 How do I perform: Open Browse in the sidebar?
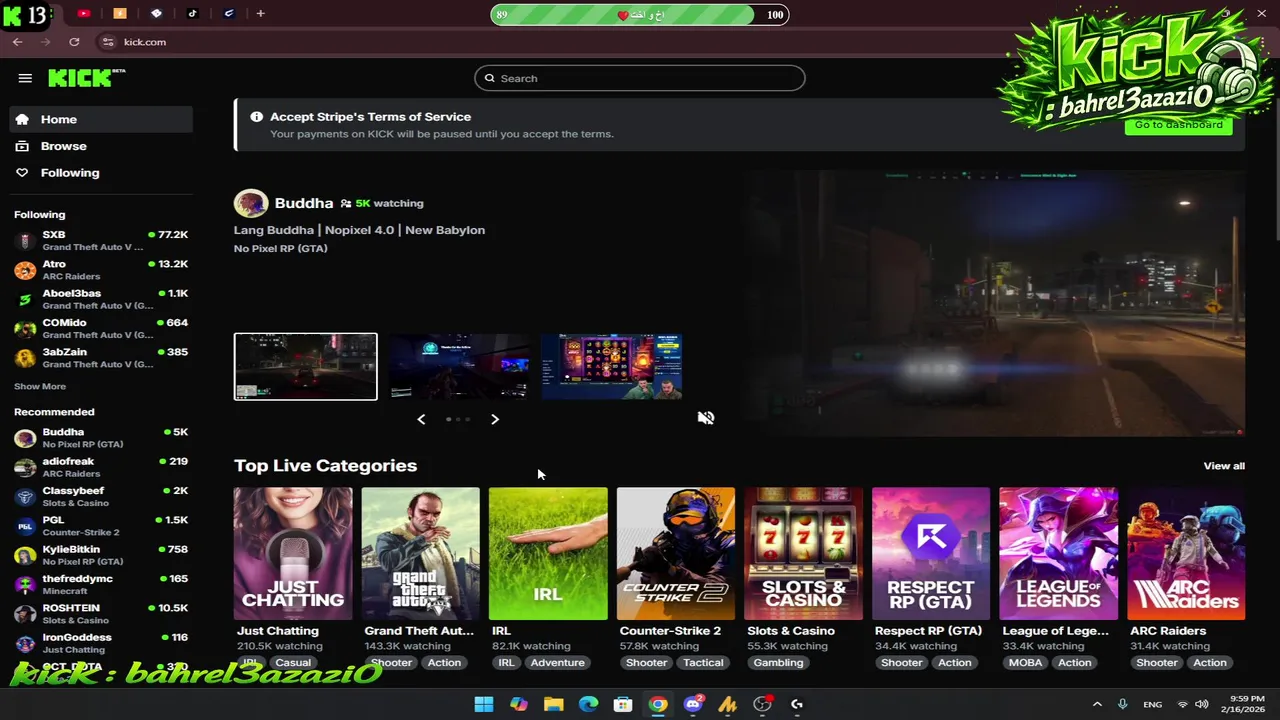[x=101, y=146]
